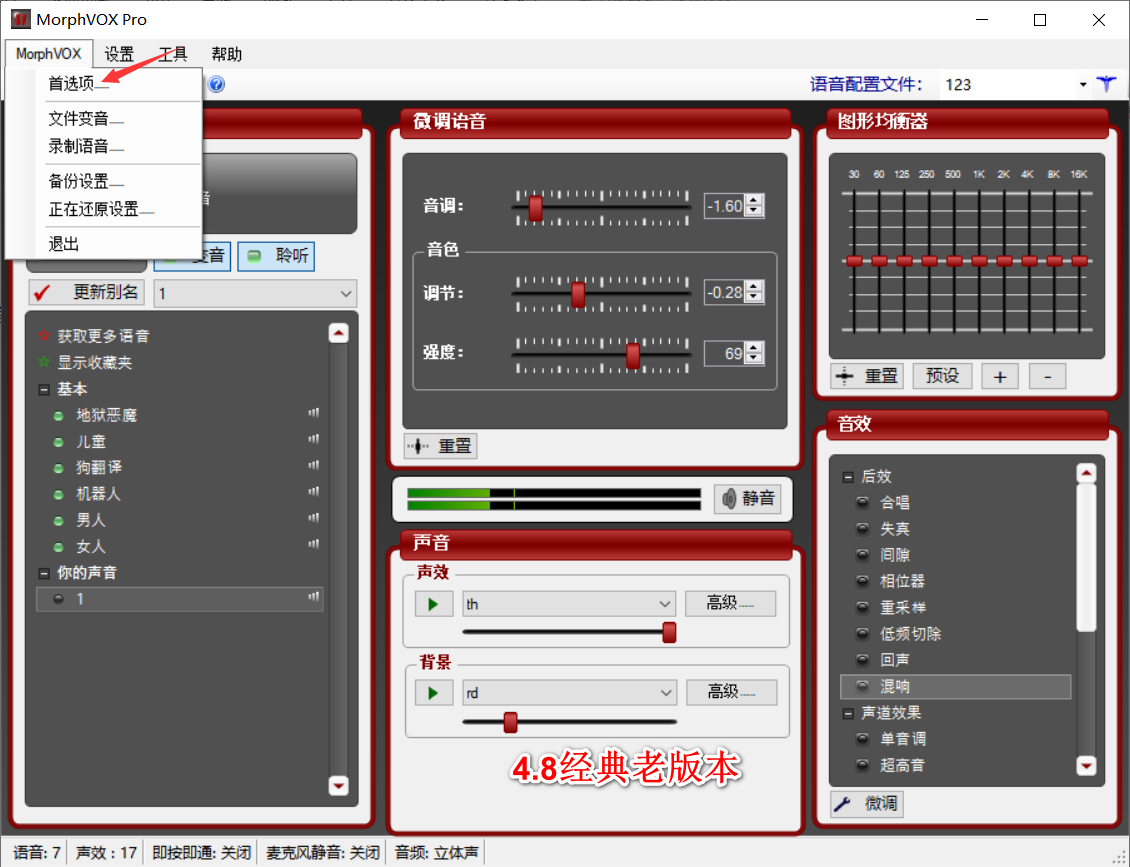Mute audio with the 静音 speaker button

pyautogui.click(x=748, y=499)
